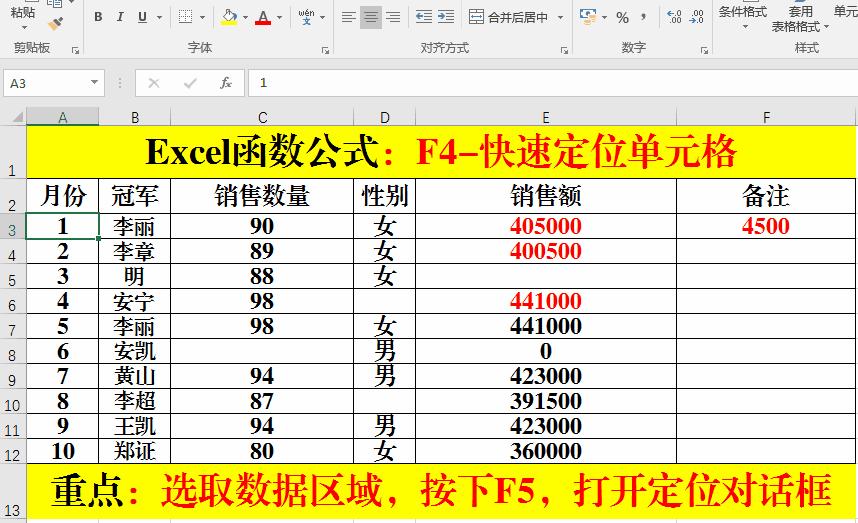This screenshot has height=523, width=858.
Task: Click the formula bar showing 1
Action: 553,83
